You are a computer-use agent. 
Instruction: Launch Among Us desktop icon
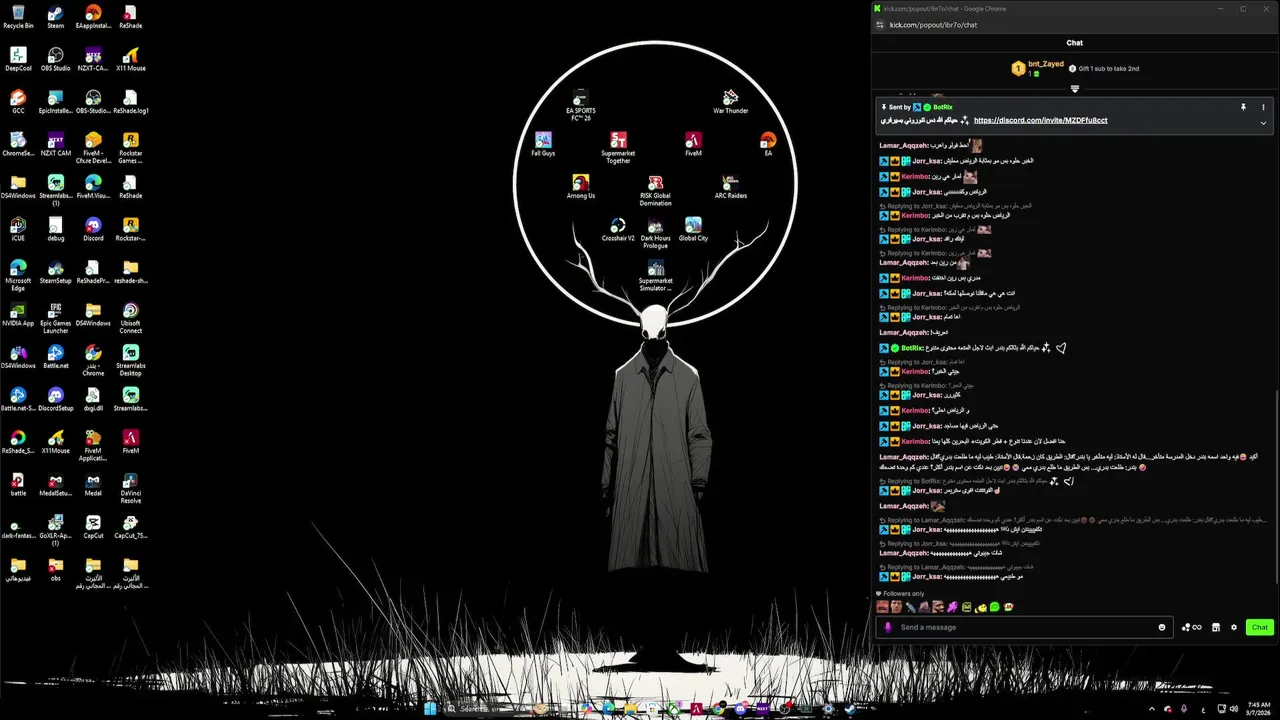pos(580,187)
